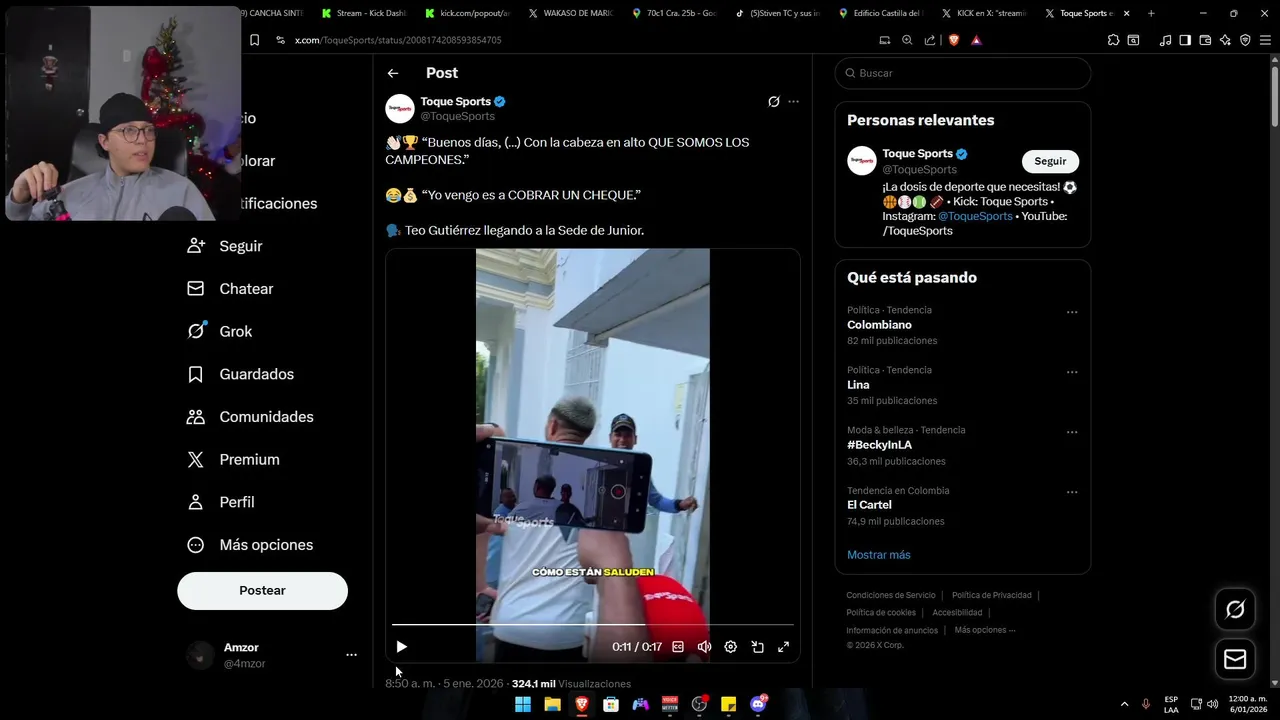Open account menu dots next to Amzor

click(x=351, y=655)
